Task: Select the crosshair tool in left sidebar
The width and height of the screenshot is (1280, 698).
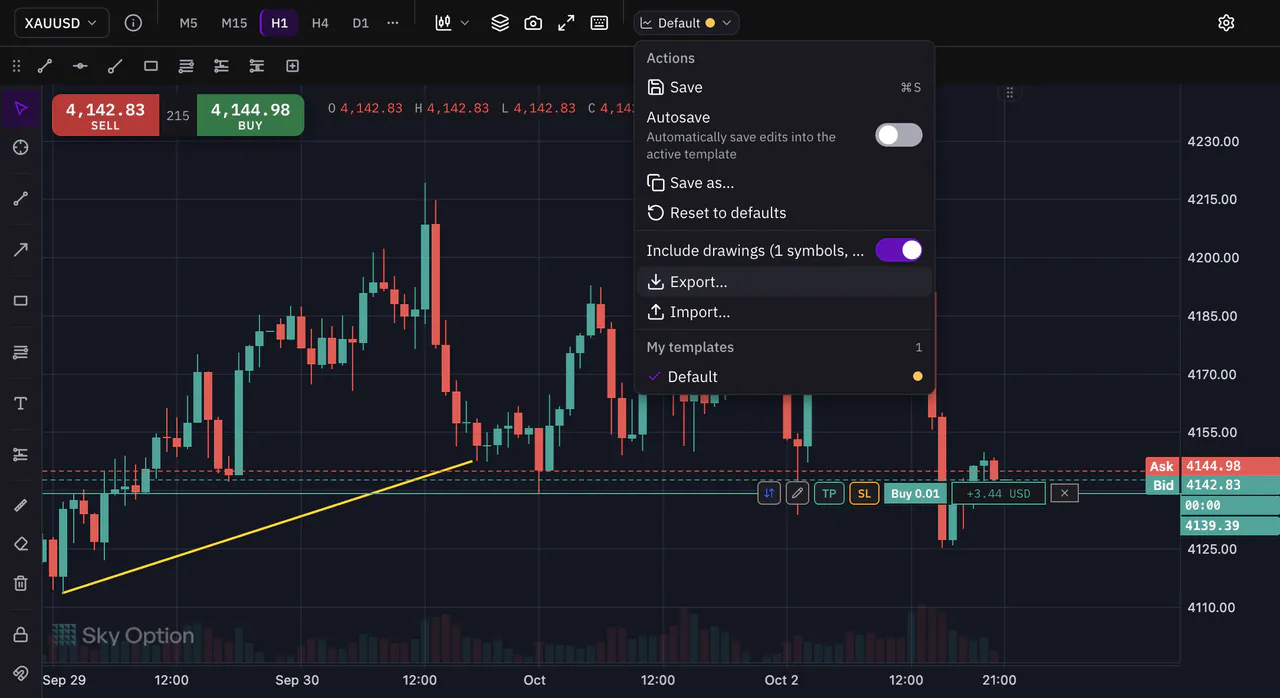Action: click(x=20, y=147)
